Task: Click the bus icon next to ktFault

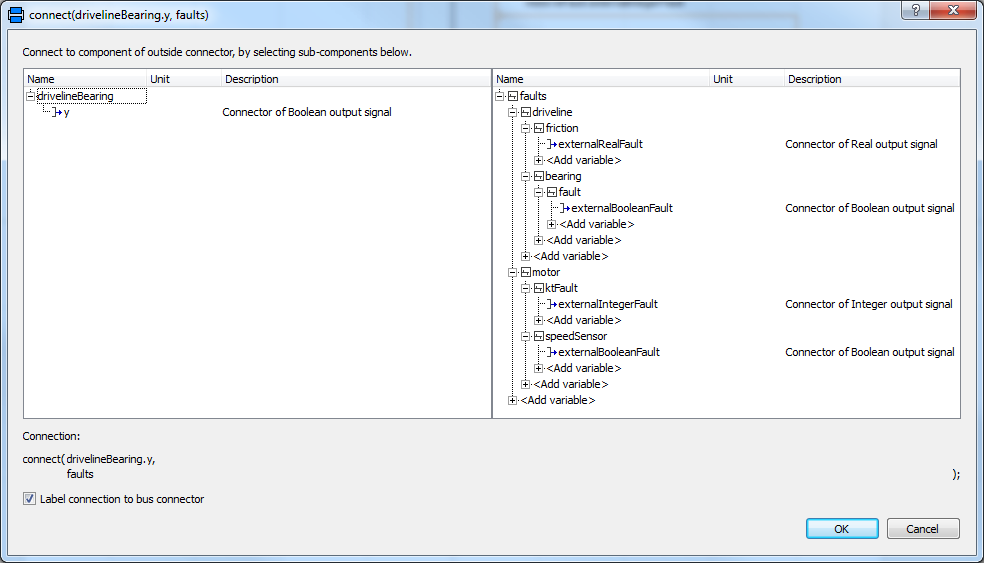Action: click(x=539, y=288)
